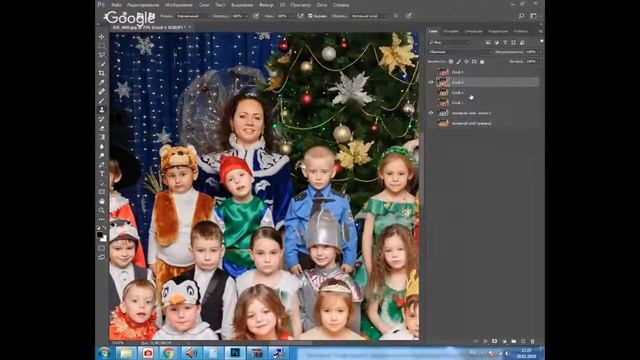This screenshot has width=640, height=360.
Task: Toggle visibility of Слой 4 layer
Action: (431, 82)
